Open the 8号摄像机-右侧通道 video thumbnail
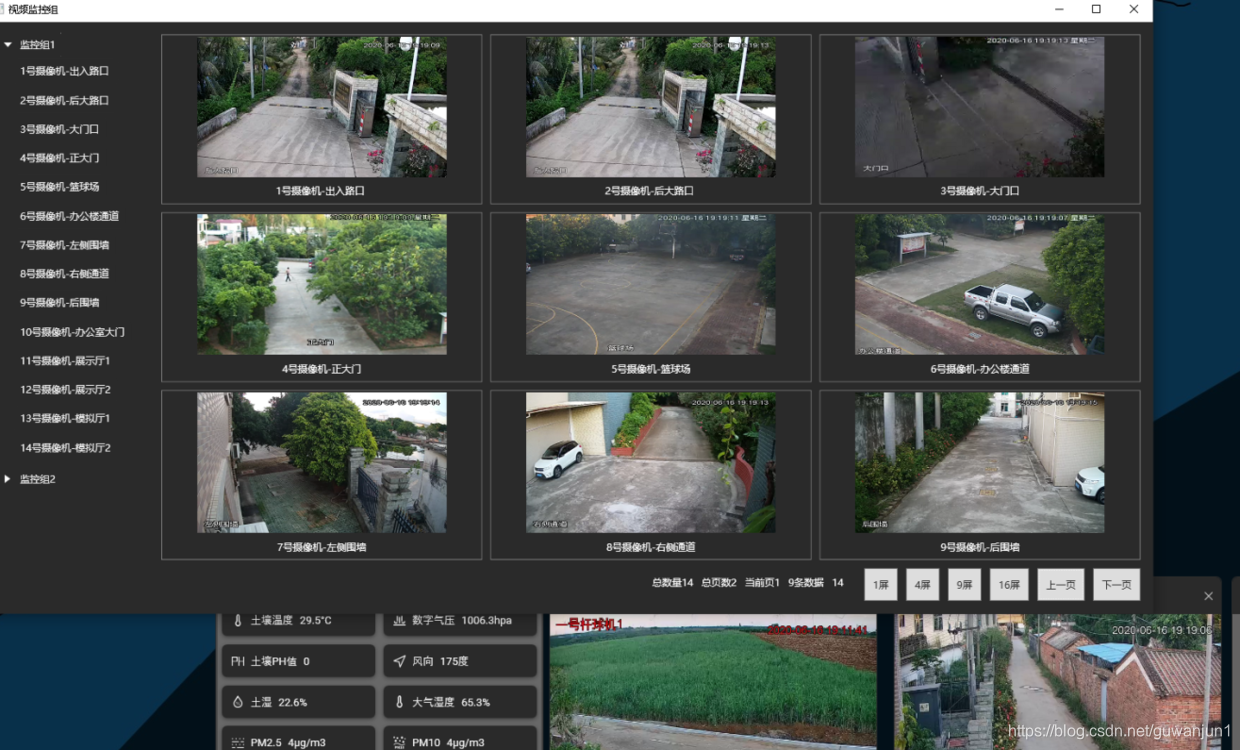The width and height of the screenshot is (1240, 750). (650, 462)
